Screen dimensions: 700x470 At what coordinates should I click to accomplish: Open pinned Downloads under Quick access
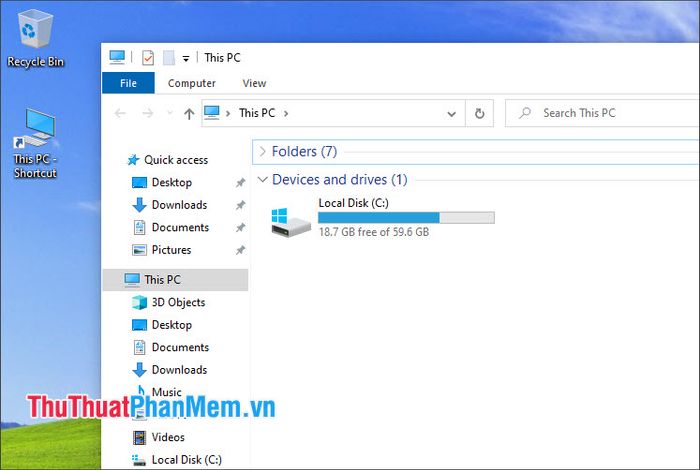coord(179,204)
